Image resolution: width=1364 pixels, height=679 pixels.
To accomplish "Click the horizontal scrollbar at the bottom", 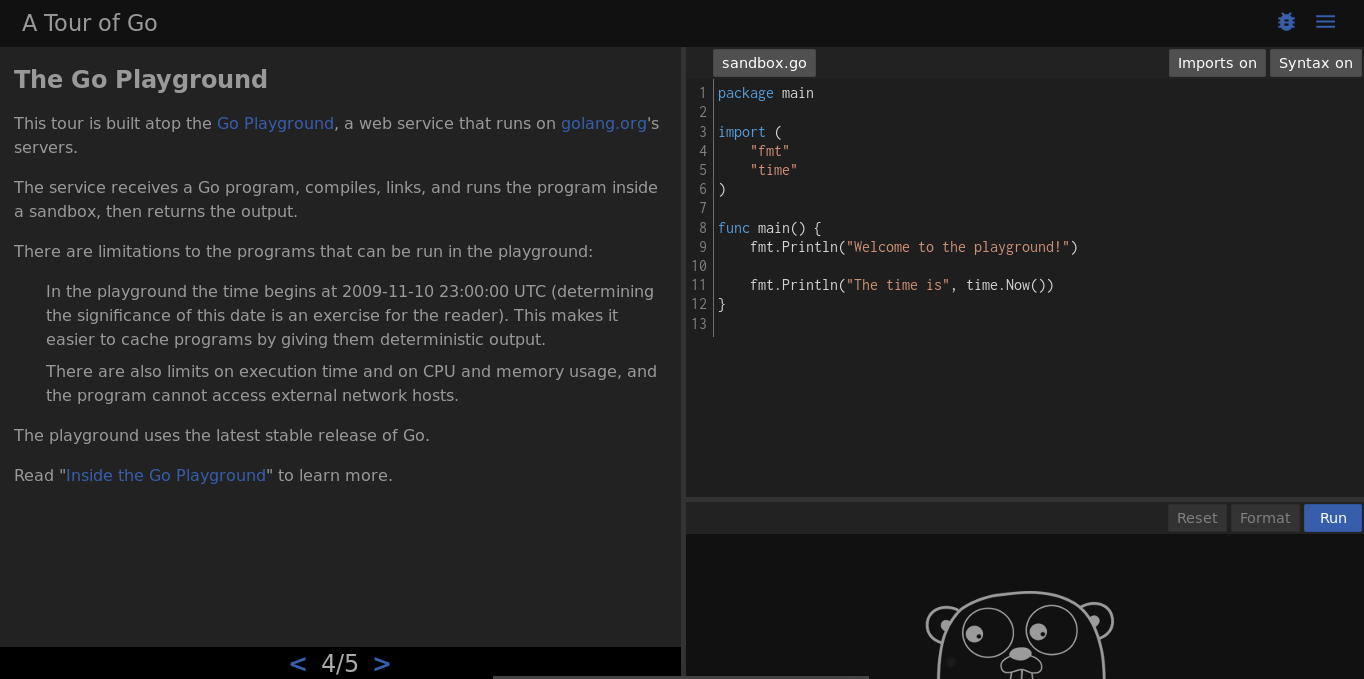I will click(680, 675).
